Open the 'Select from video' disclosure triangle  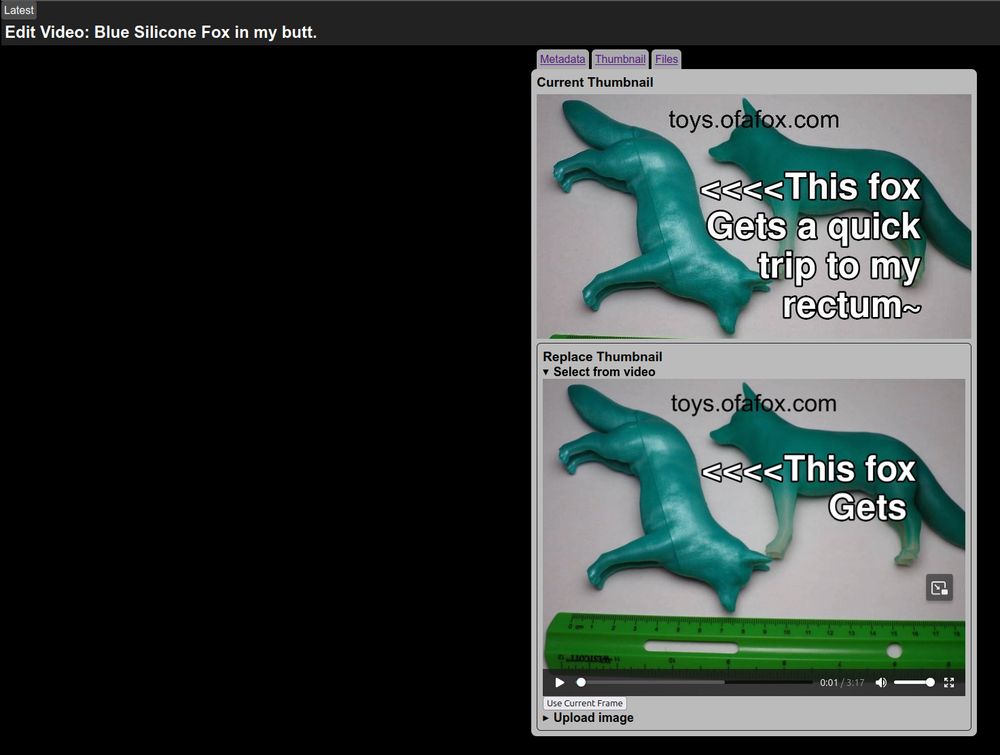pos(547,371)
